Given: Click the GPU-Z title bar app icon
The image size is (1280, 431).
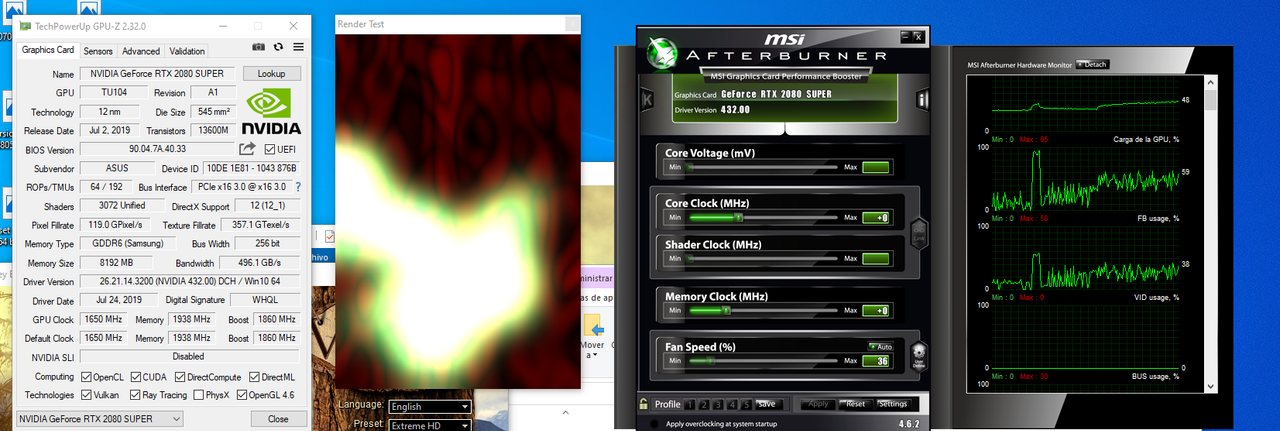Looking at the screenshot, I should [26, 25].
